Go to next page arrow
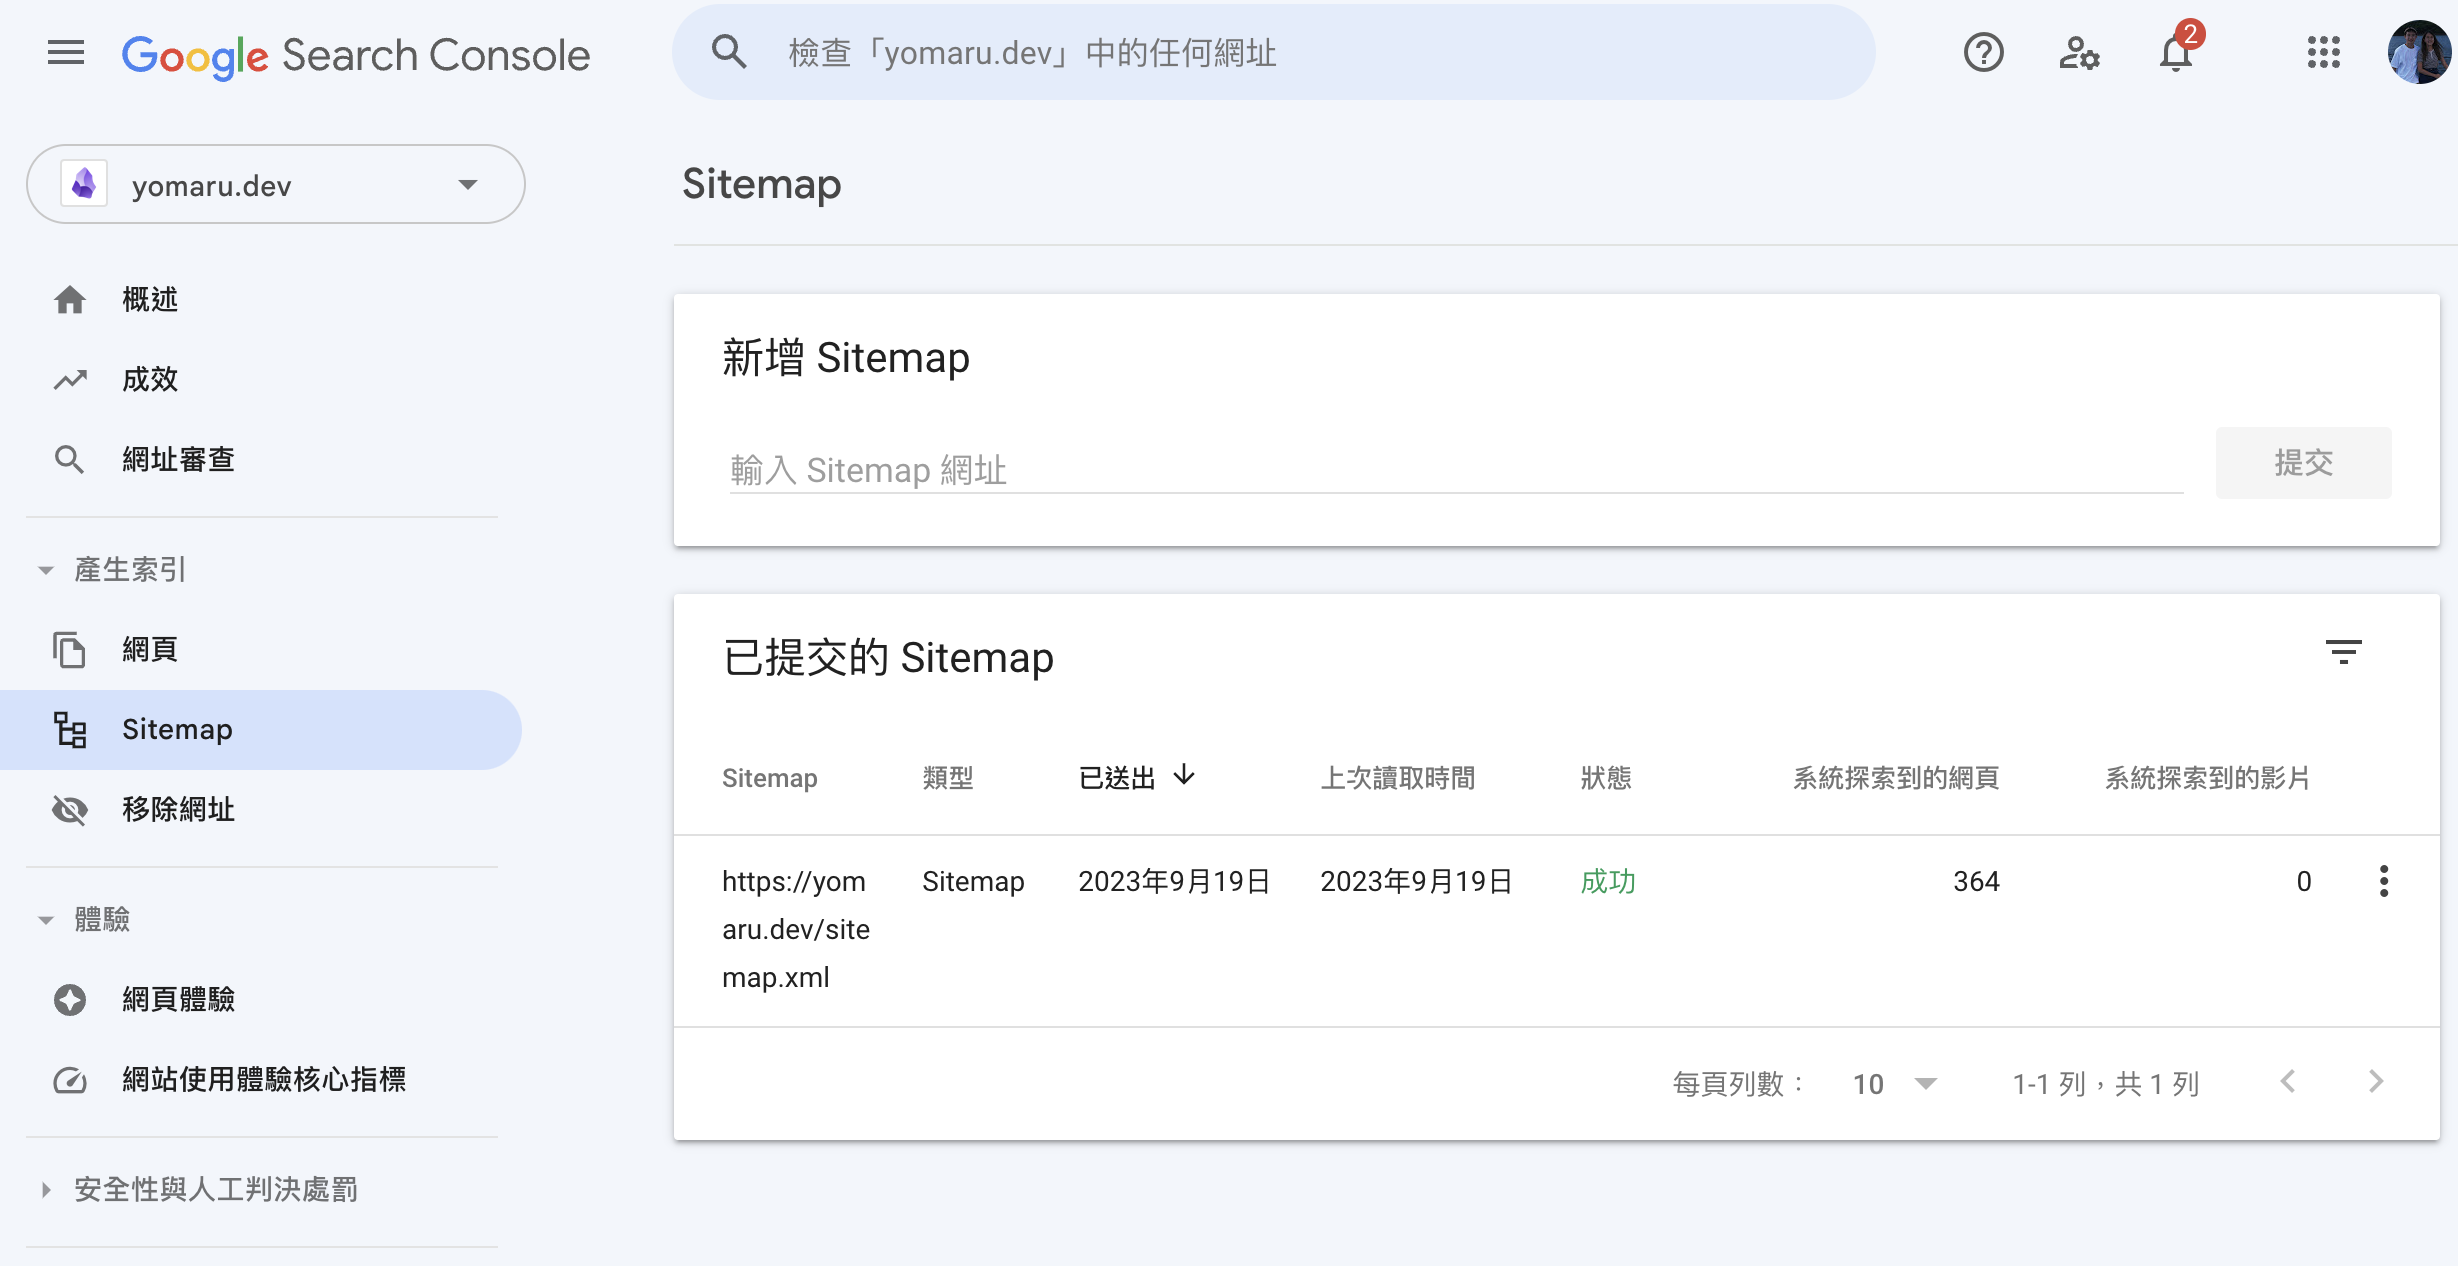Screen dimensions: 2458x1266 2376,1082
